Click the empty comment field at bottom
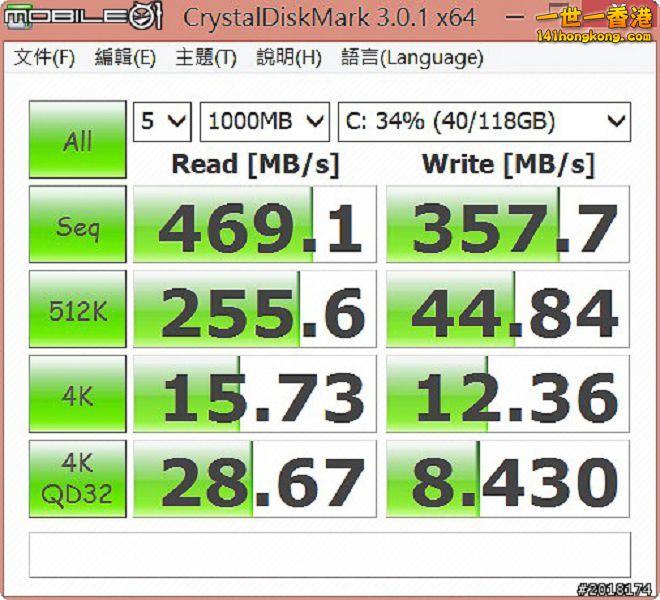This screenshot has height=600, width=660. (330, 554)
